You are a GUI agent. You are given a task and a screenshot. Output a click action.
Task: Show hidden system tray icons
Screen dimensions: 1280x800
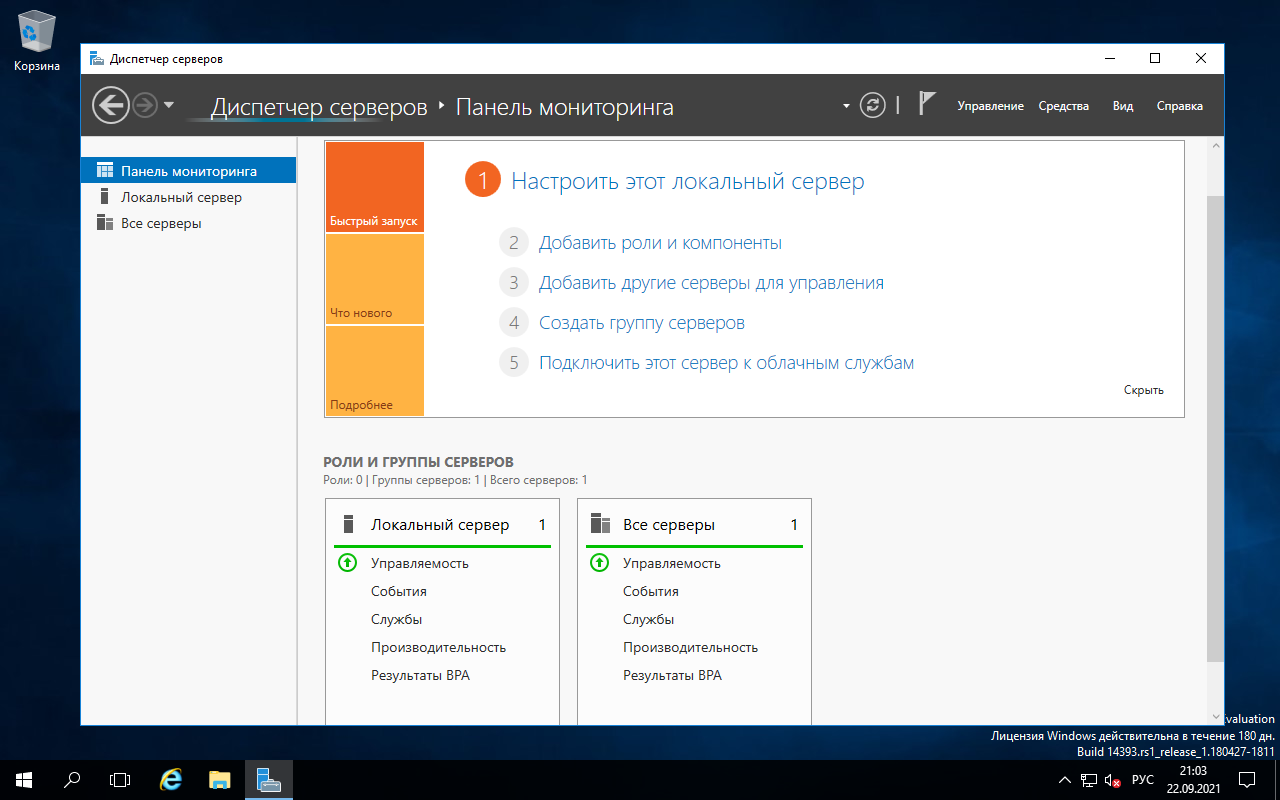1065,780
